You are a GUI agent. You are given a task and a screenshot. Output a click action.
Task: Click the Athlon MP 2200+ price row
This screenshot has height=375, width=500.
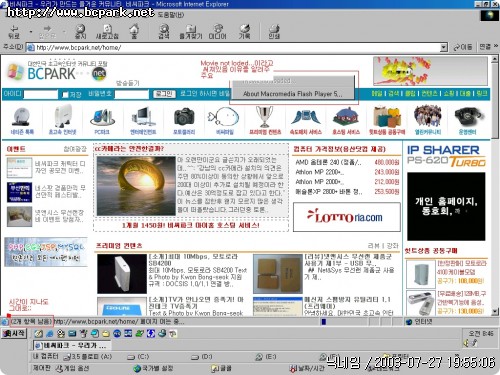pos(347,172)
